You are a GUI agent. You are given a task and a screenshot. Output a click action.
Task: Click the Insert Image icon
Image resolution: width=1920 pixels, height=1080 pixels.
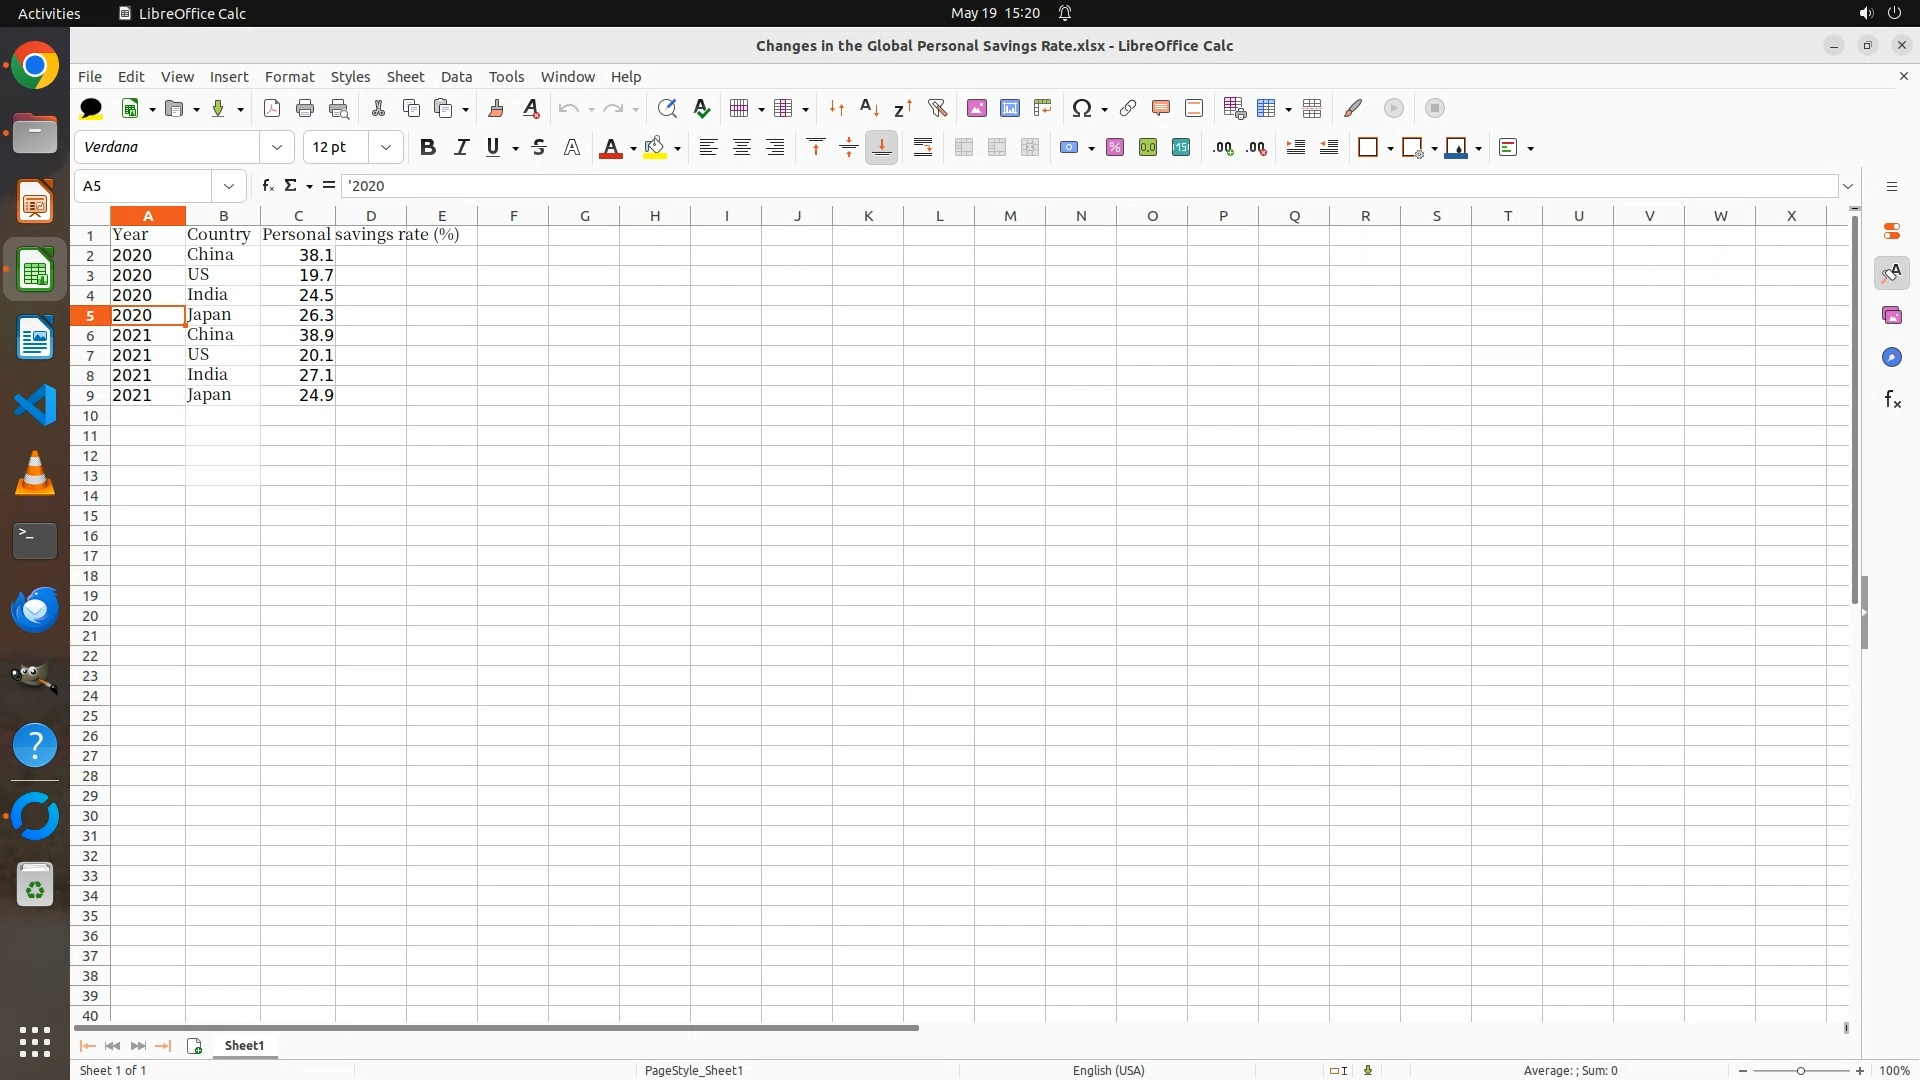click(977, 108)
